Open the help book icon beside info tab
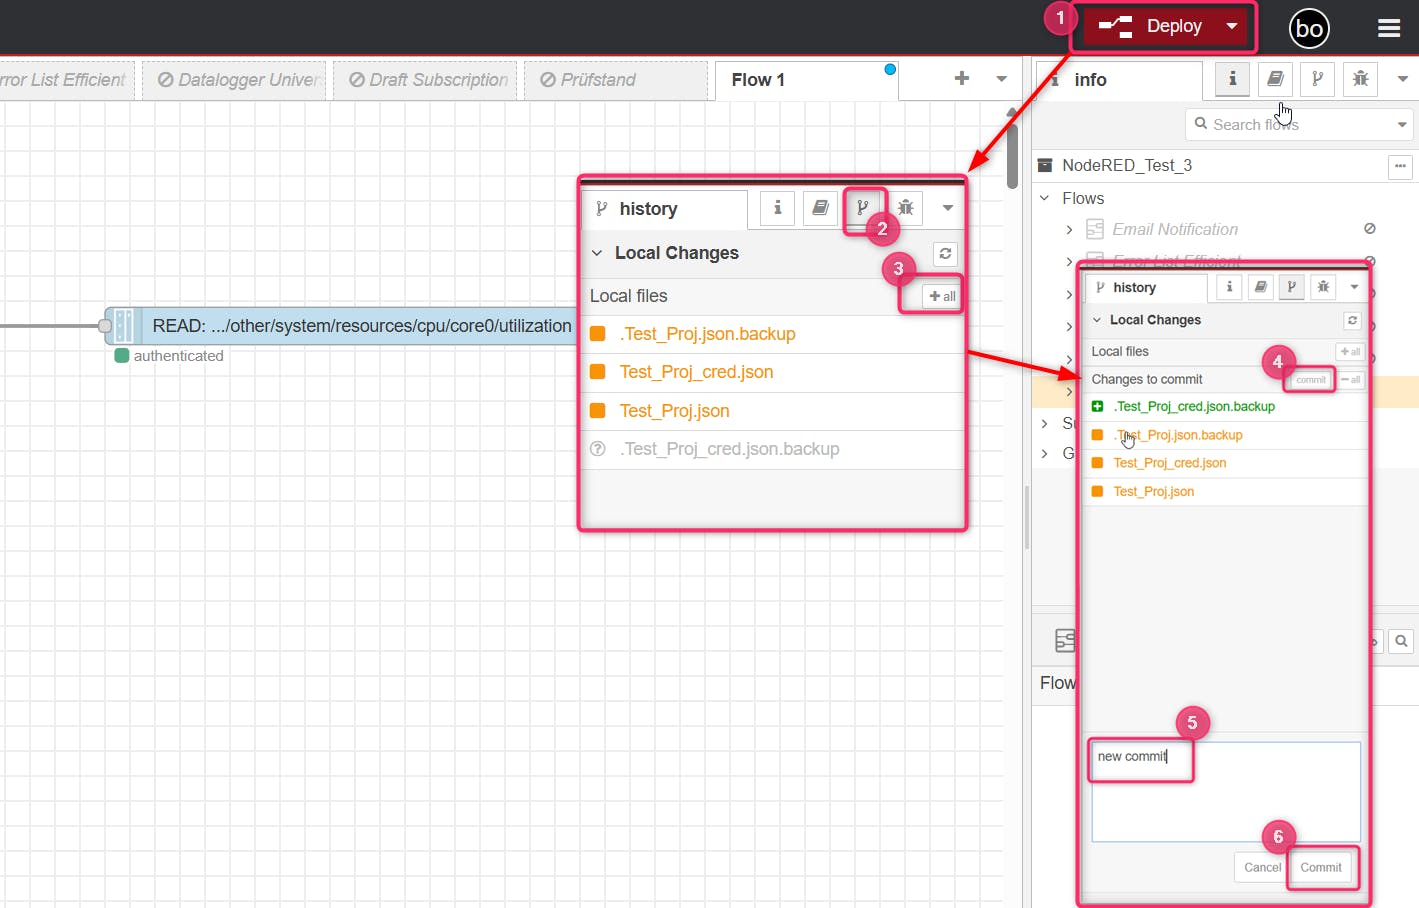Image resolution: width=1419 pixels, height=908 pixels. coord(1275,79)
